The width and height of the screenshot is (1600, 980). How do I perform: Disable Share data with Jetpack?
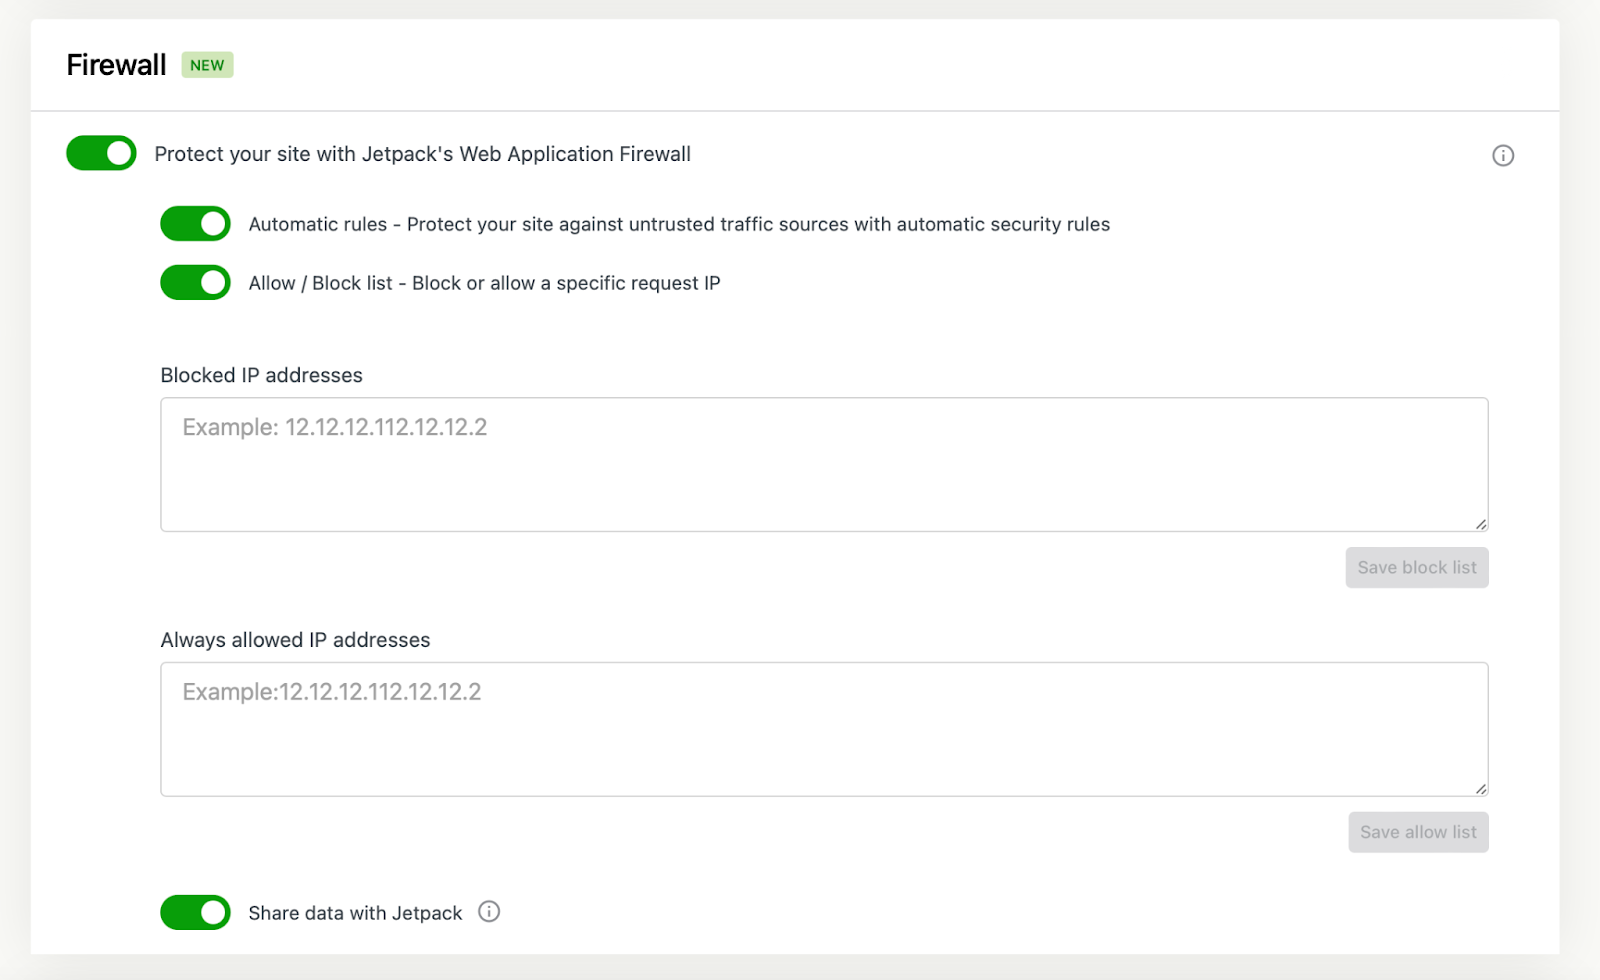[x=195, y=912]
